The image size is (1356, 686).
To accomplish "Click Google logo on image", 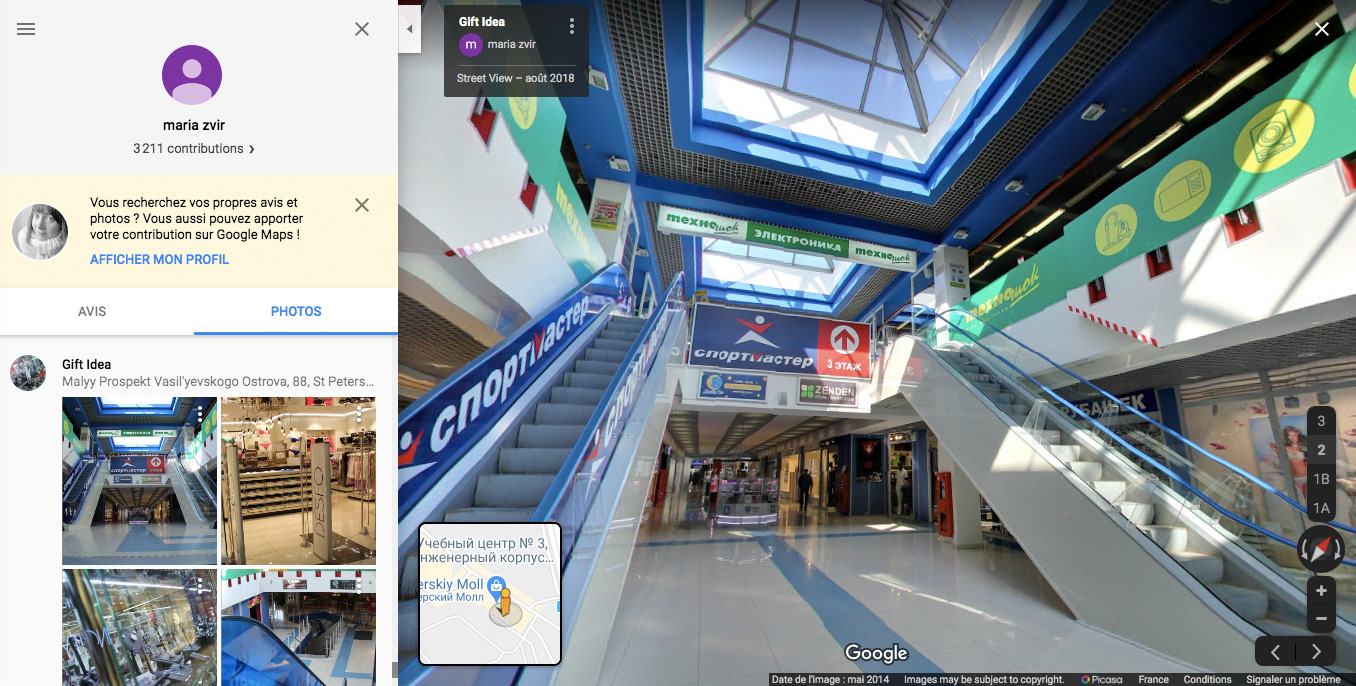I will (876, 653).
